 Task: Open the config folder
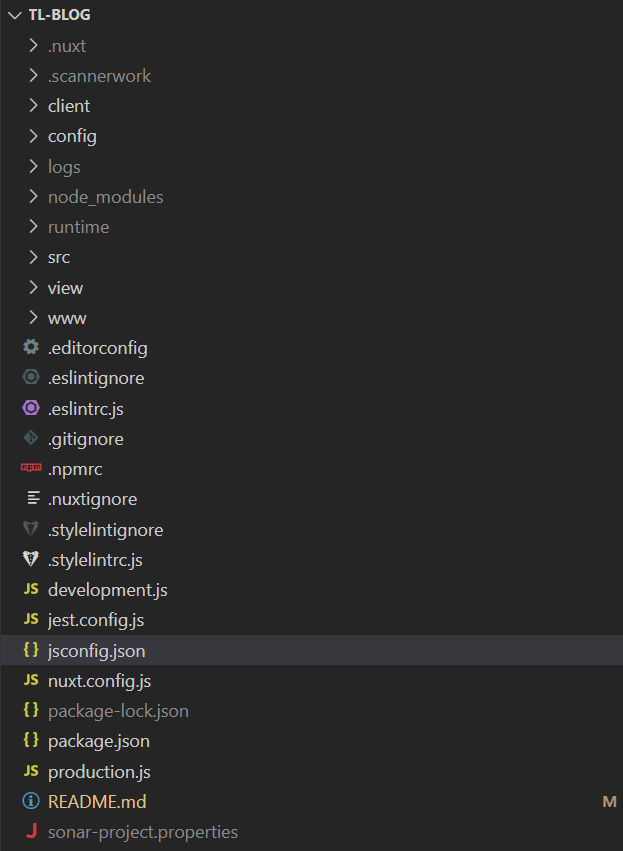72,136
